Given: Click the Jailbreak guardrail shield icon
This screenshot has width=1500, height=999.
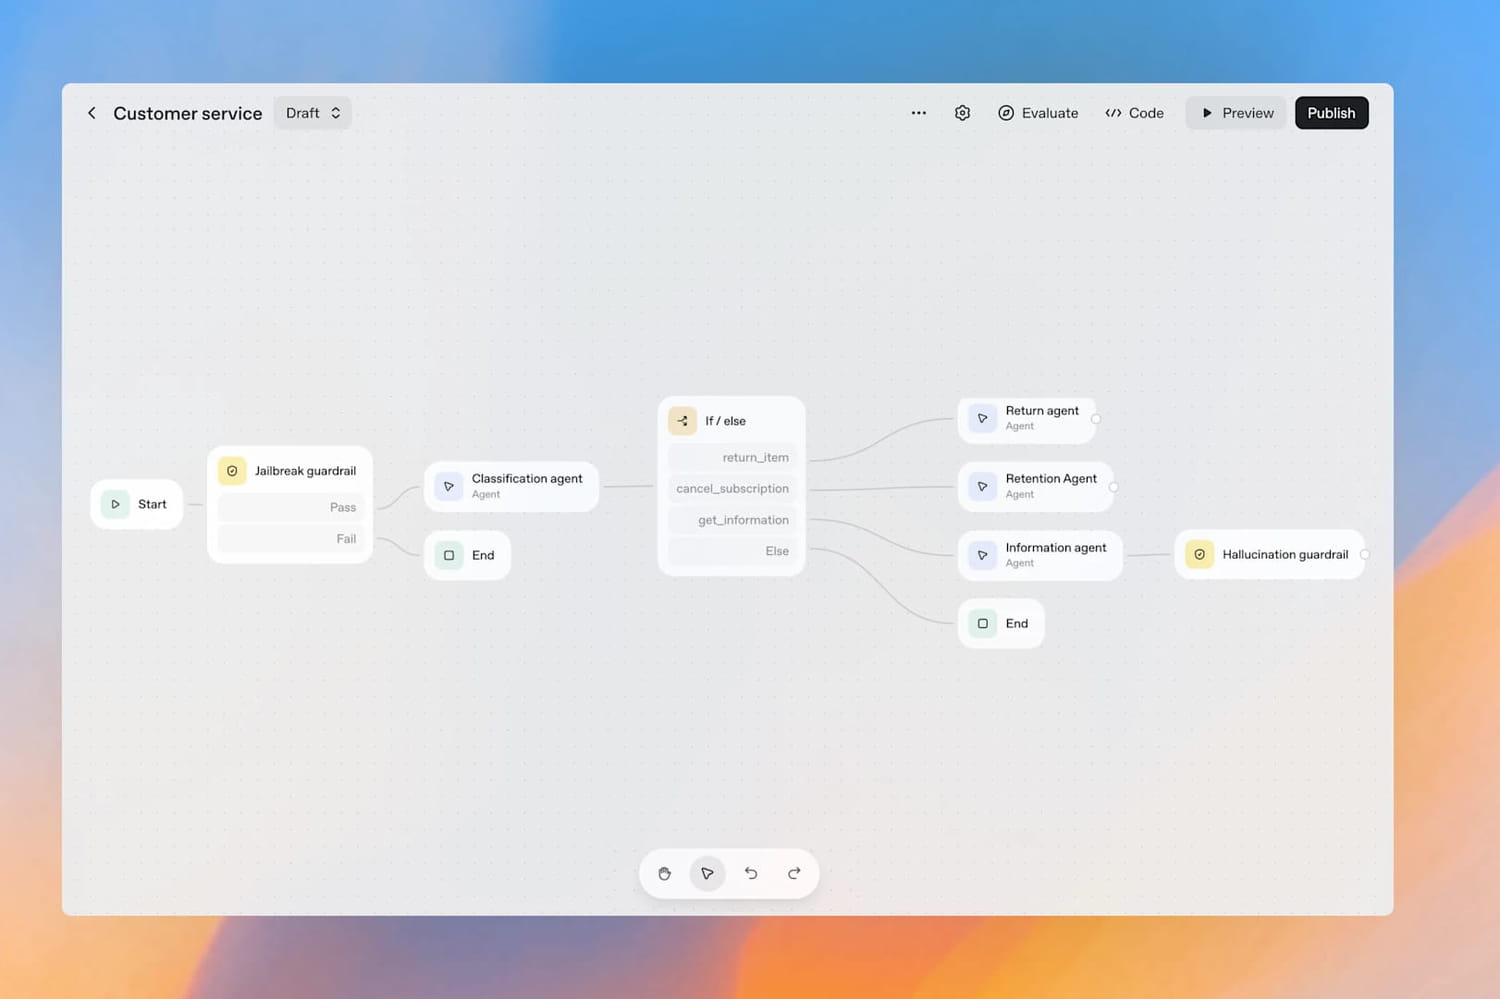Looking at the screenshot, I should tap(232, 471).
